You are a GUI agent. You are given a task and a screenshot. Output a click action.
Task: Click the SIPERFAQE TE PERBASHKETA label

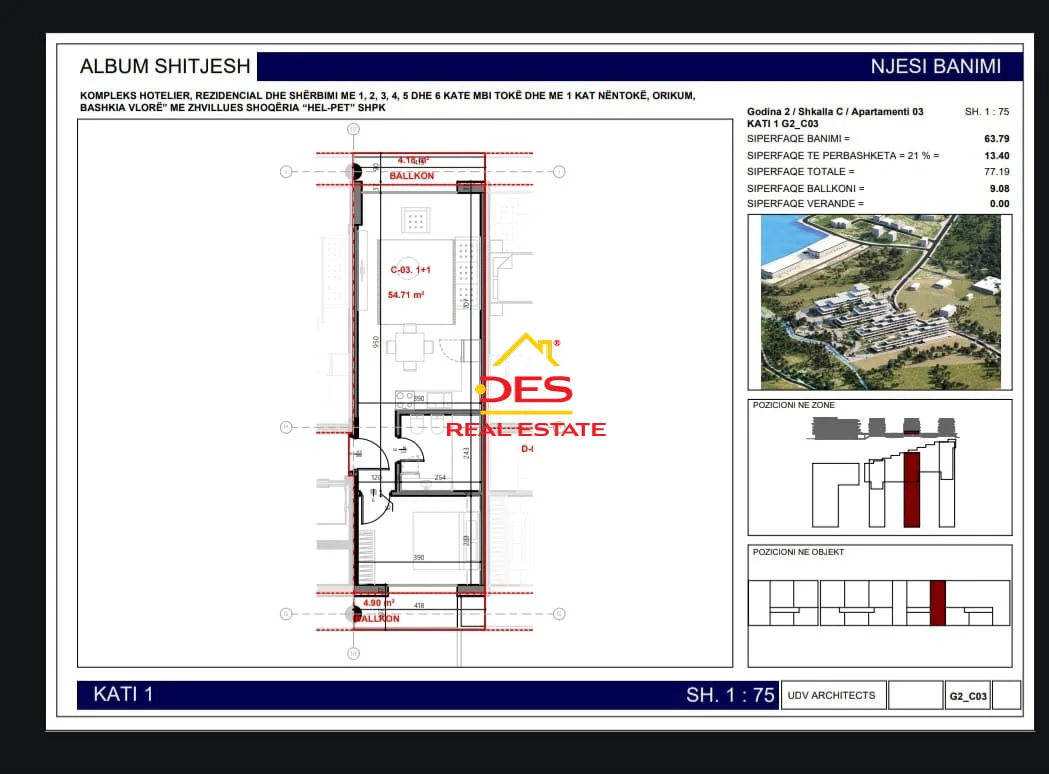843,156
